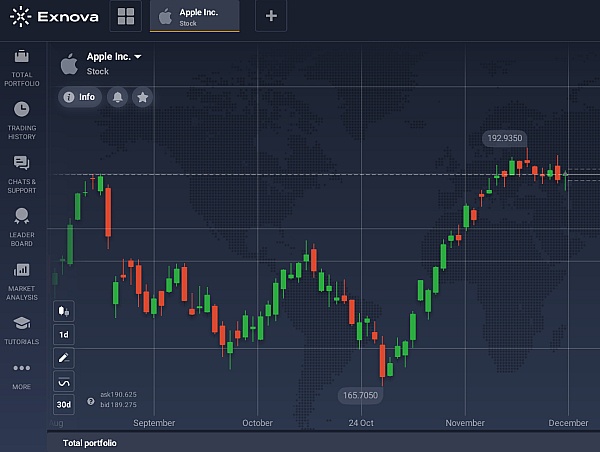Open Tutorials in sidebar
Viewport: 600px width, 452px height.
pos(22,331)
